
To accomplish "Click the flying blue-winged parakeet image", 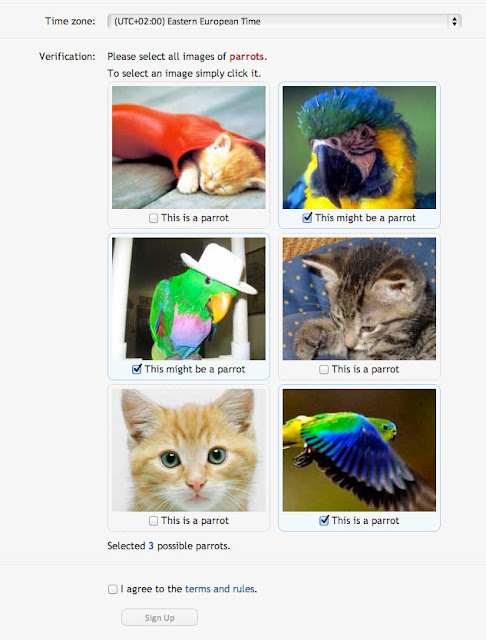I will tap(359, 450).
